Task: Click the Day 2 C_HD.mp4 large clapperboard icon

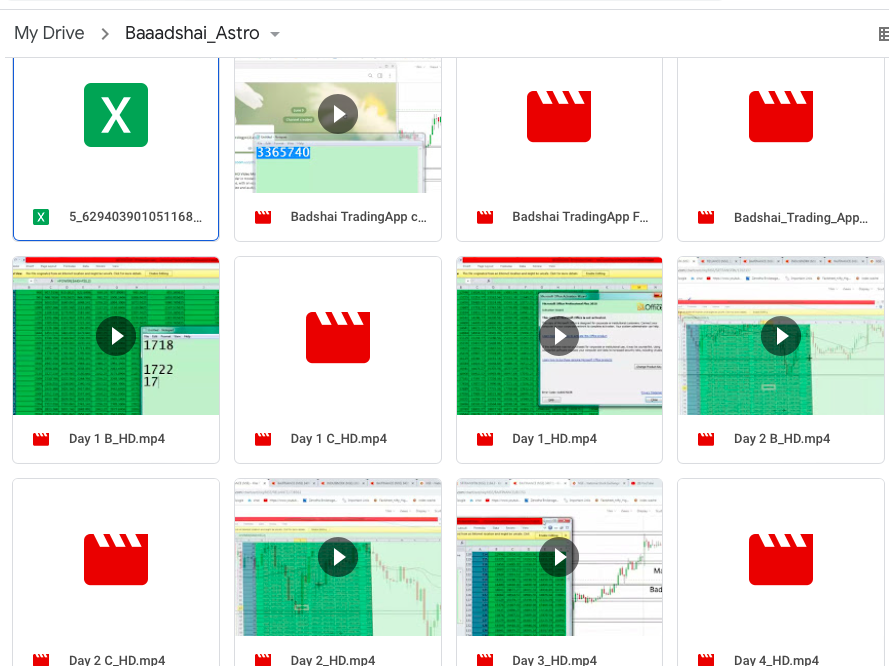Action: click(116, 558)
